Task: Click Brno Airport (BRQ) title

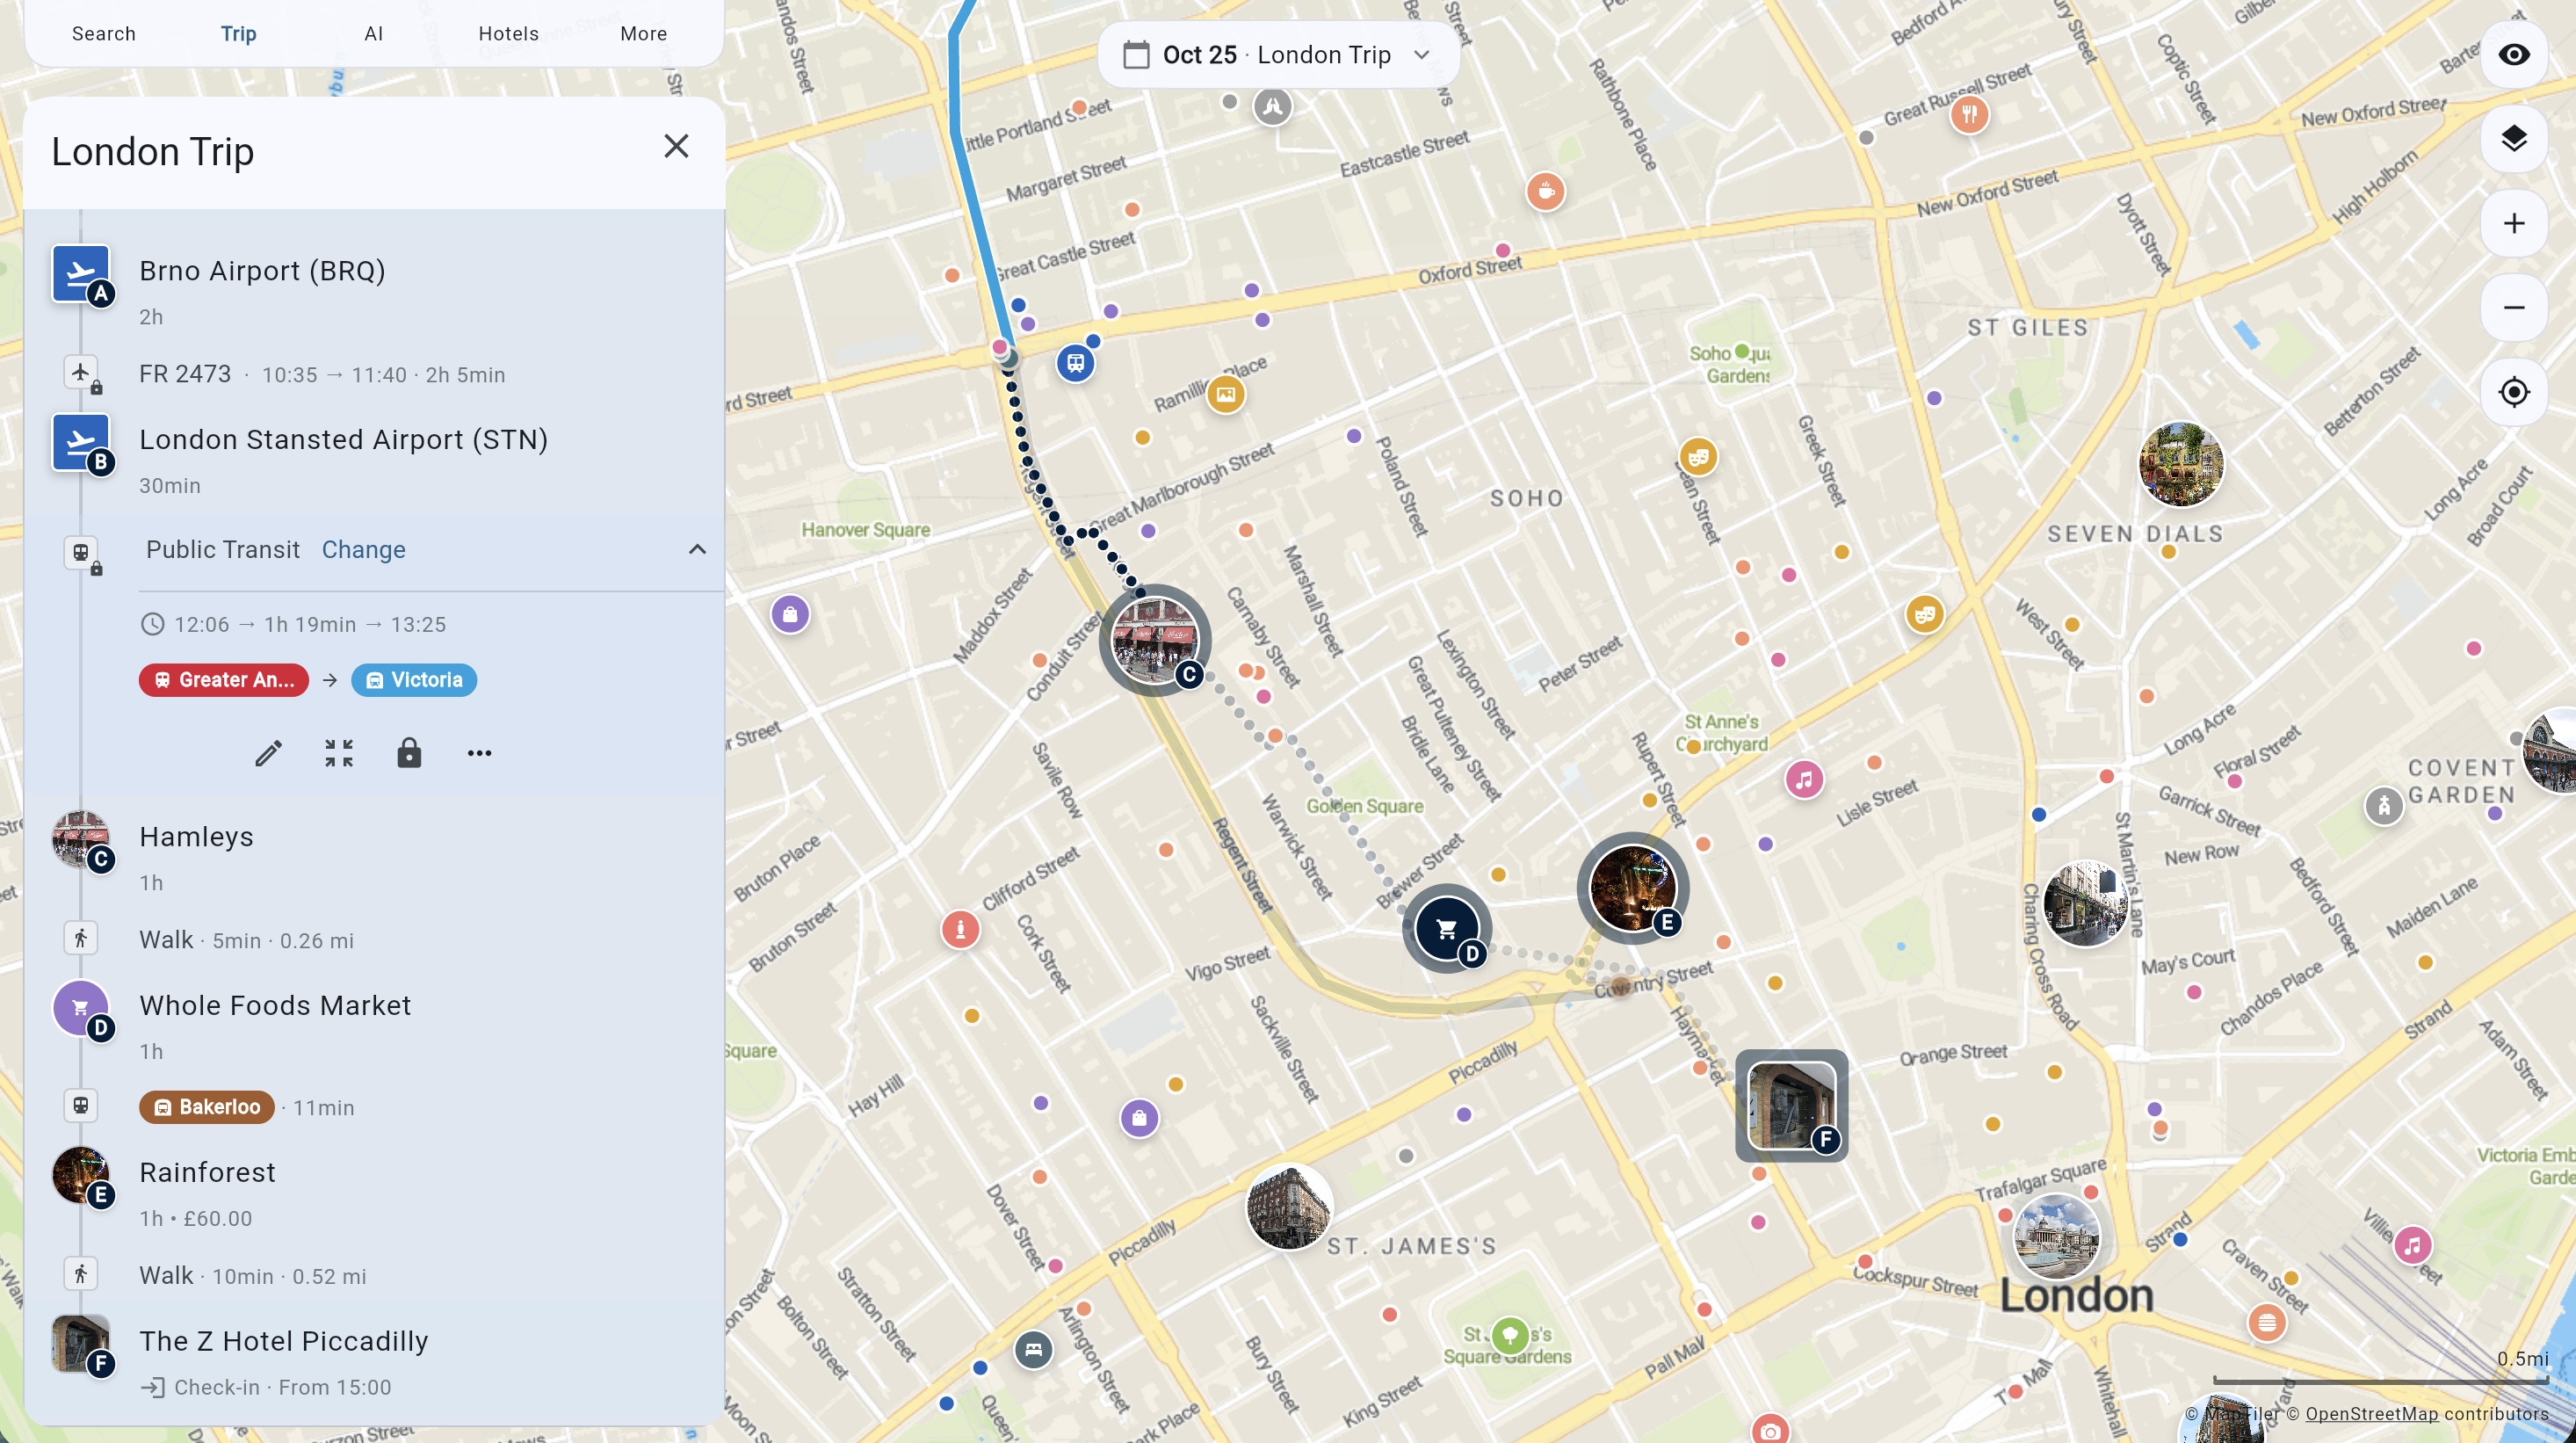Action: (262, 271)
